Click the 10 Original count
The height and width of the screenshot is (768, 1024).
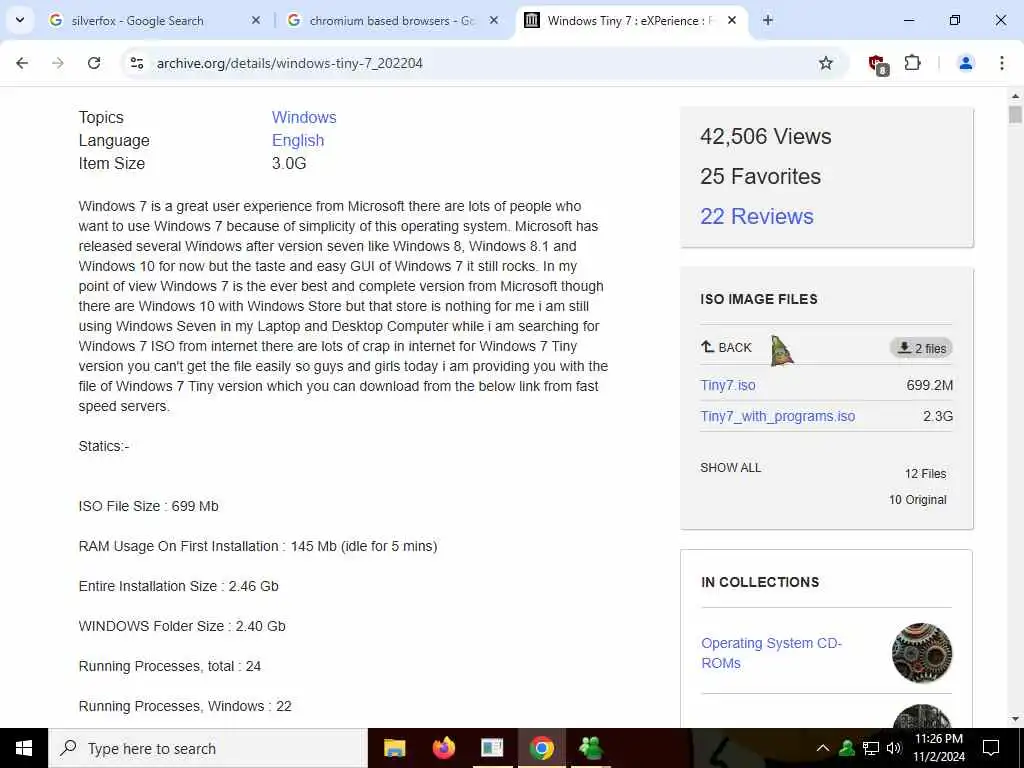(x=918, y=500)
